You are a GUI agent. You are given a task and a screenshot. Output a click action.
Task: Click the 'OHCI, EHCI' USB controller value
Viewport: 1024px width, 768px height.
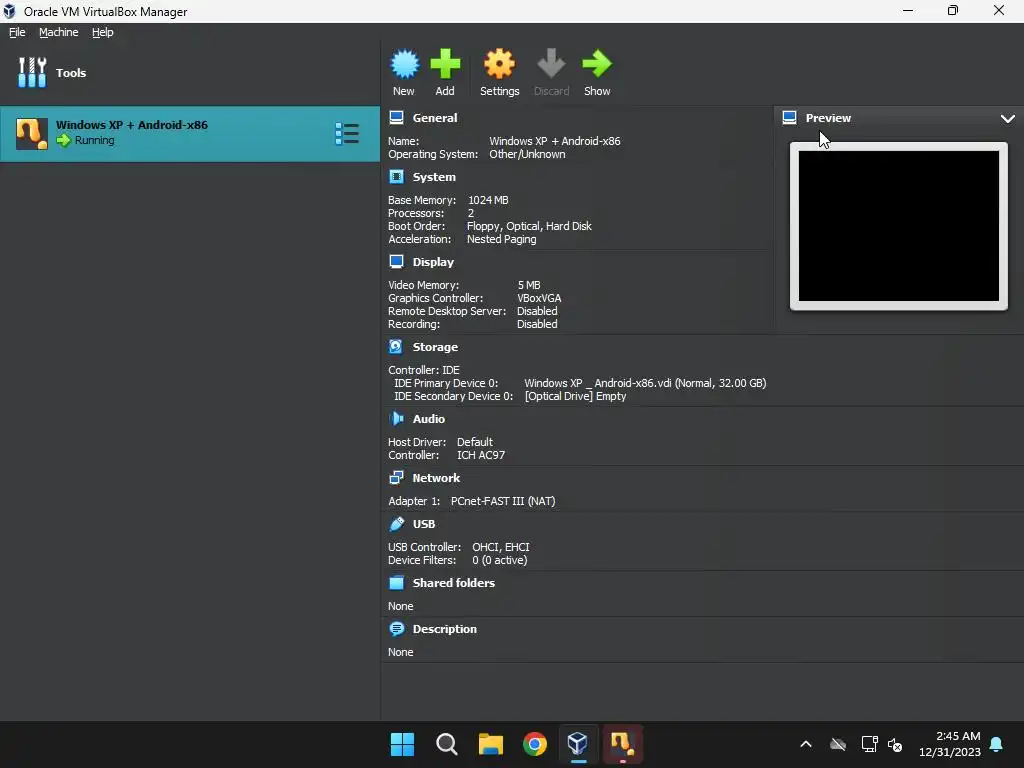[x=501, y=547]
